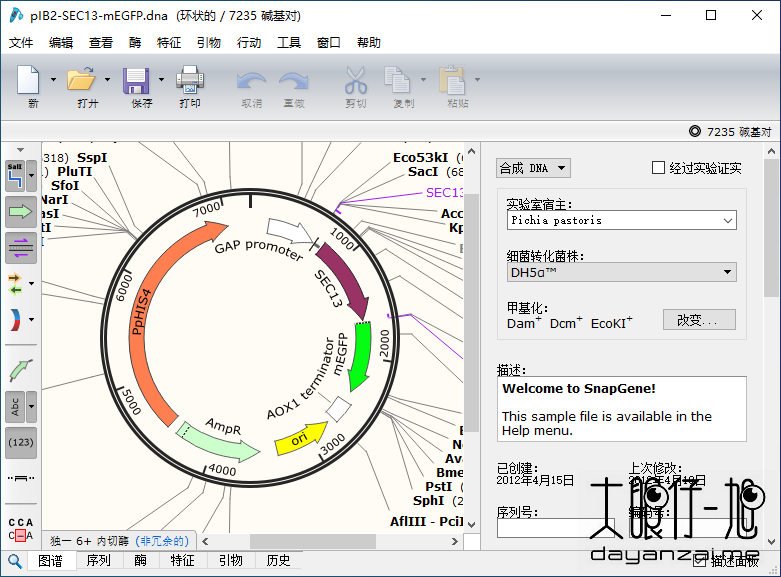Open the Abc label options arrow
Viewport: 781px width, 577px height.
click(x=32, y=407)
